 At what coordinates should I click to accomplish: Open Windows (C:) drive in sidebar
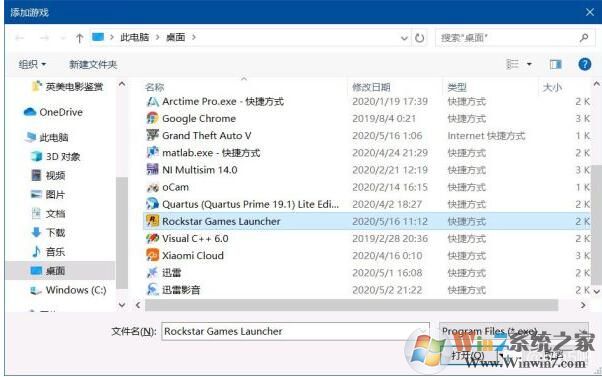68,290
